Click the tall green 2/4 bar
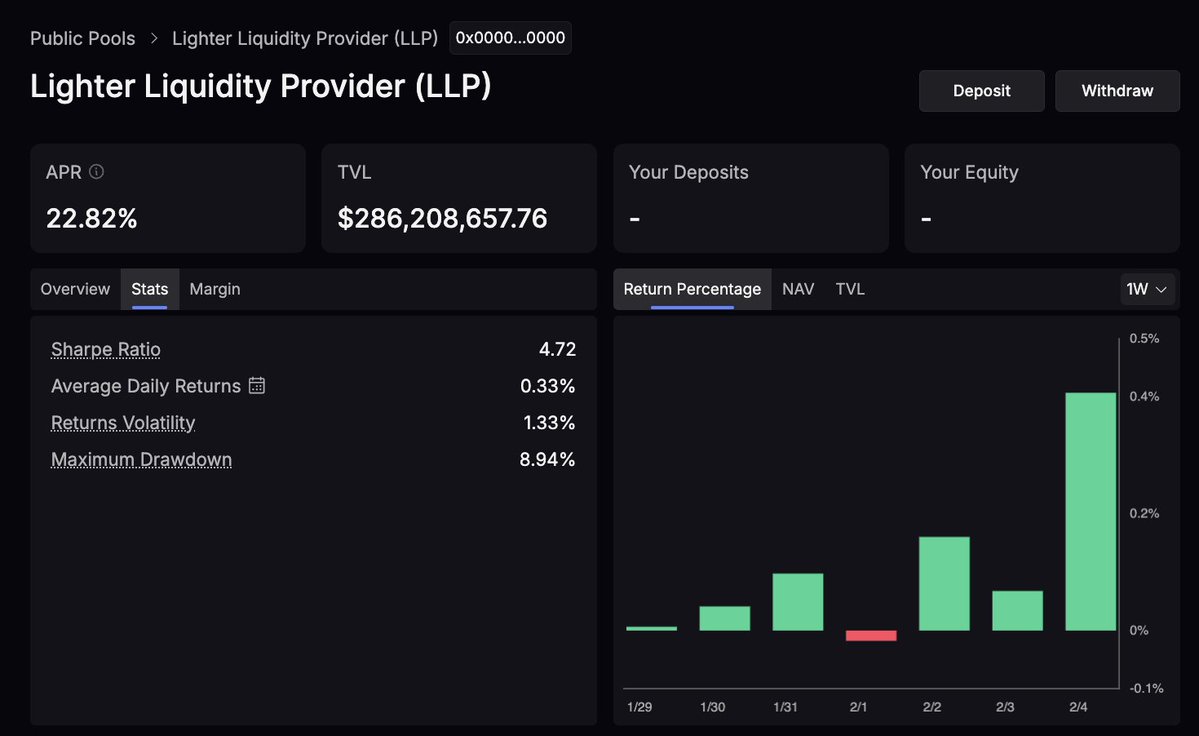Screen dimensions: 1199x736 coord(1091,511)
